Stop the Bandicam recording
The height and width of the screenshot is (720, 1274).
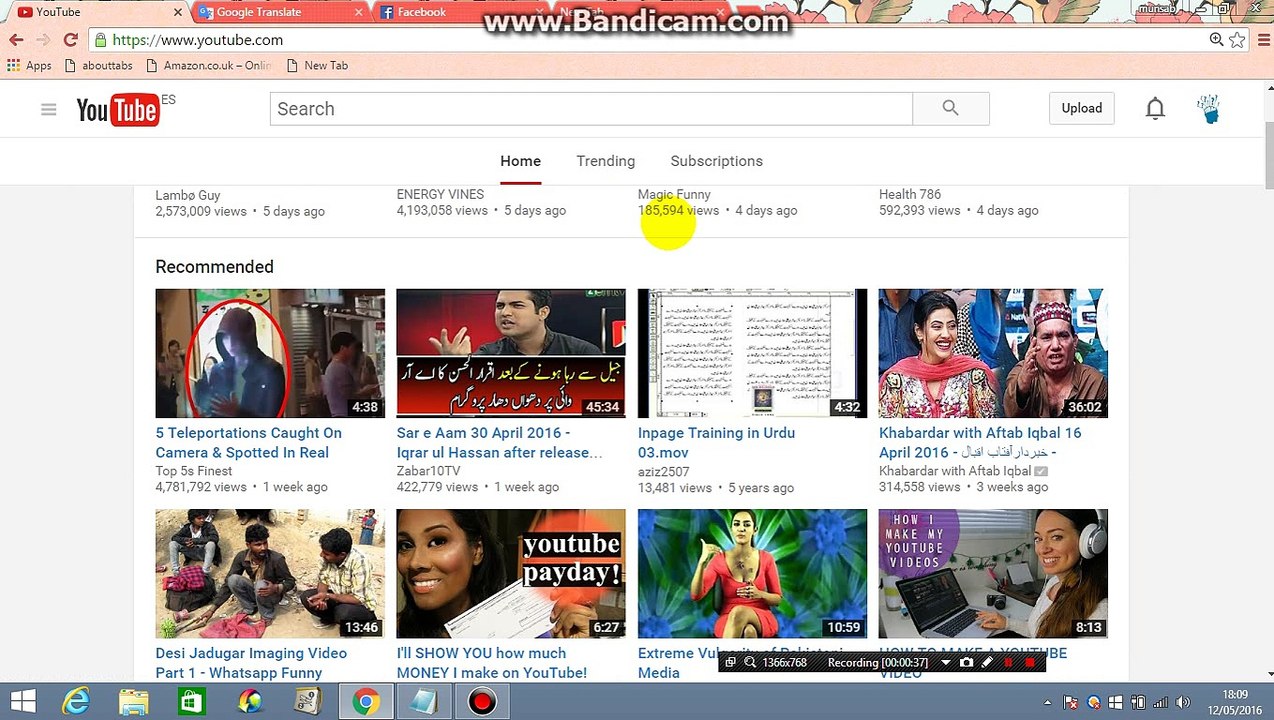tap(1030, 662)
